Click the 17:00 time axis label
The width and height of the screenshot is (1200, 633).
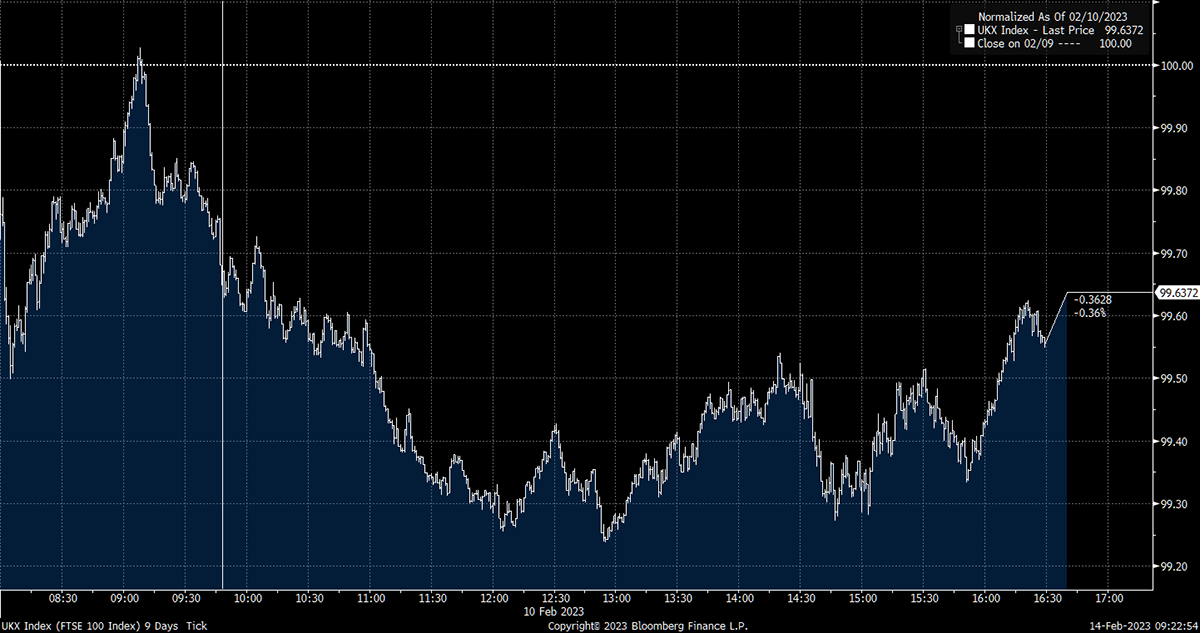point(1108,598)
